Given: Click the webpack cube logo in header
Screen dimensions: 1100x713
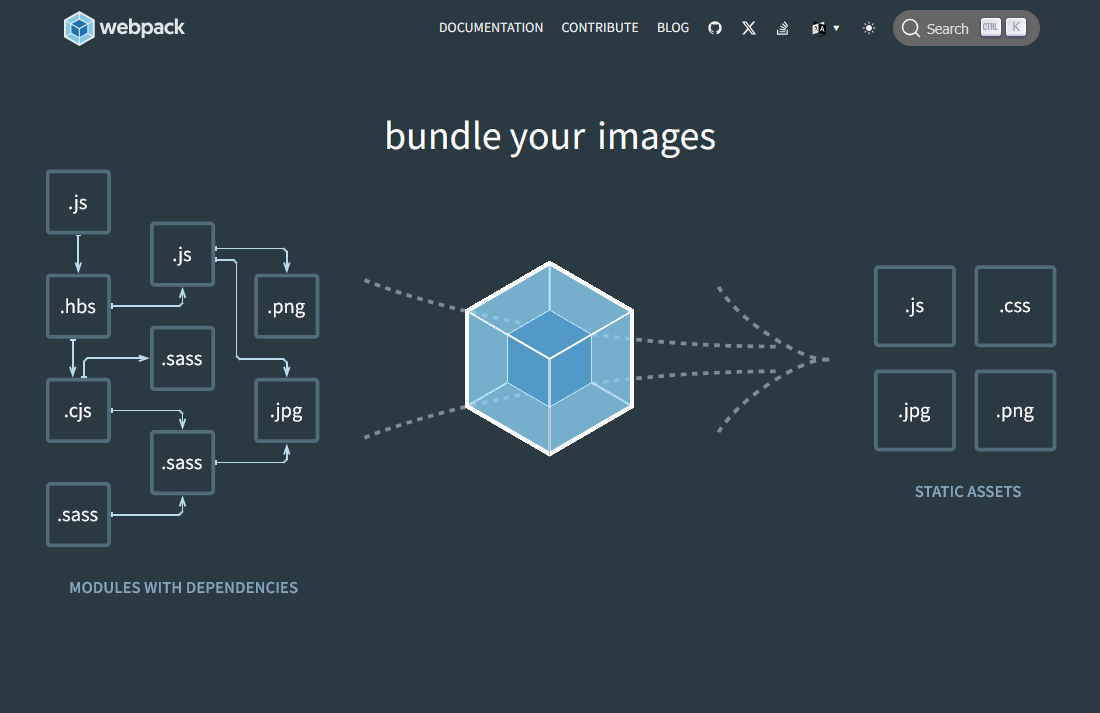Looking at the screenshot, I should [x=79, y=28].
